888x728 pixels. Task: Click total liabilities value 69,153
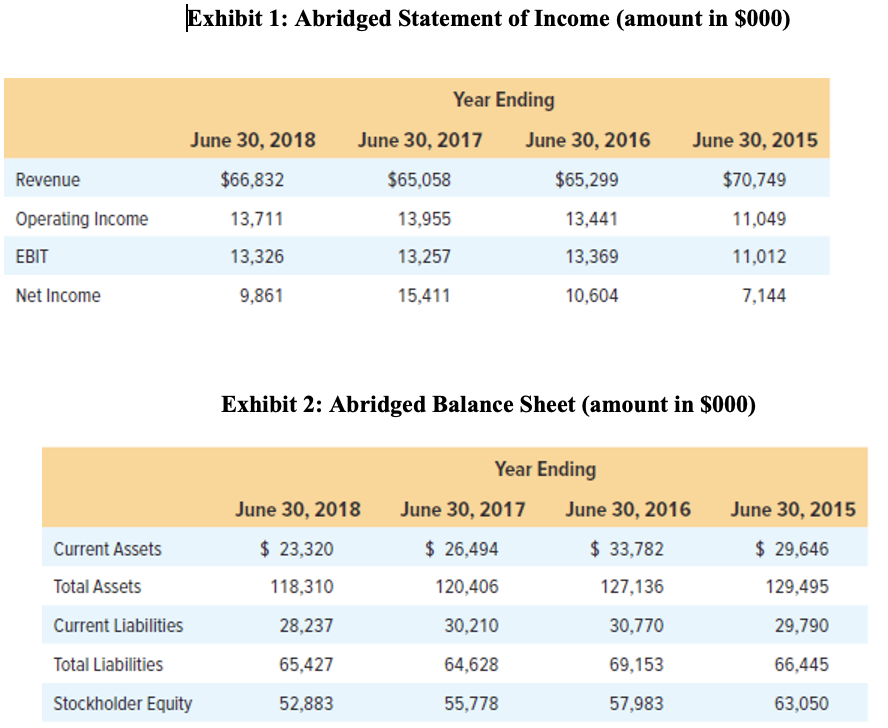tap(637, 665)
